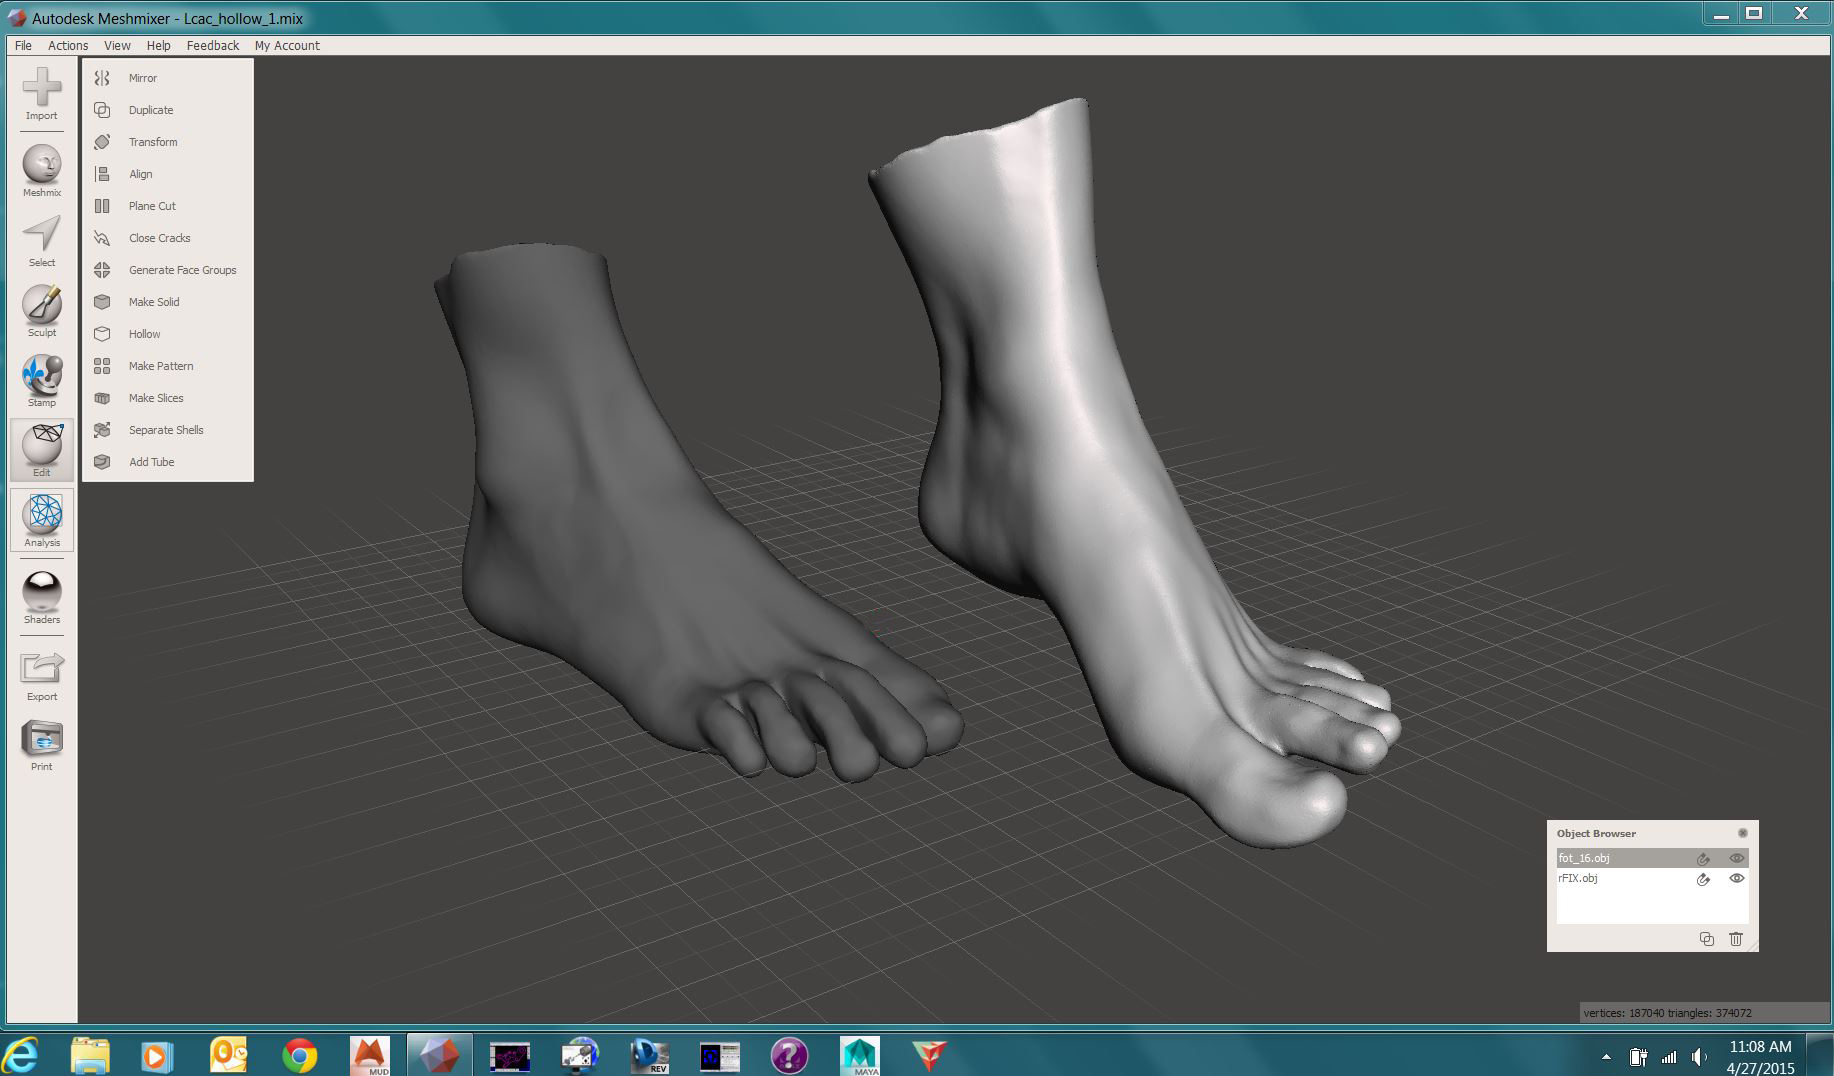Open the Print tool

(x=41, y=742)
